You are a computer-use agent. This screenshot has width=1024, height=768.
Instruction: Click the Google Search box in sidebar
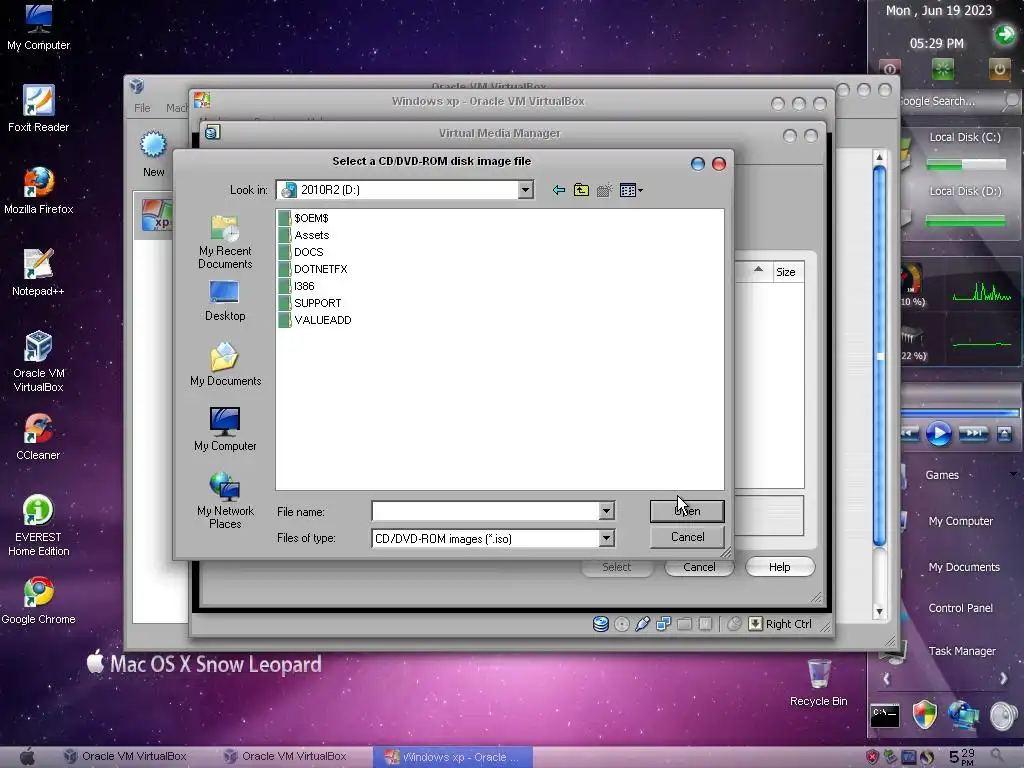[x=950, y=101]
